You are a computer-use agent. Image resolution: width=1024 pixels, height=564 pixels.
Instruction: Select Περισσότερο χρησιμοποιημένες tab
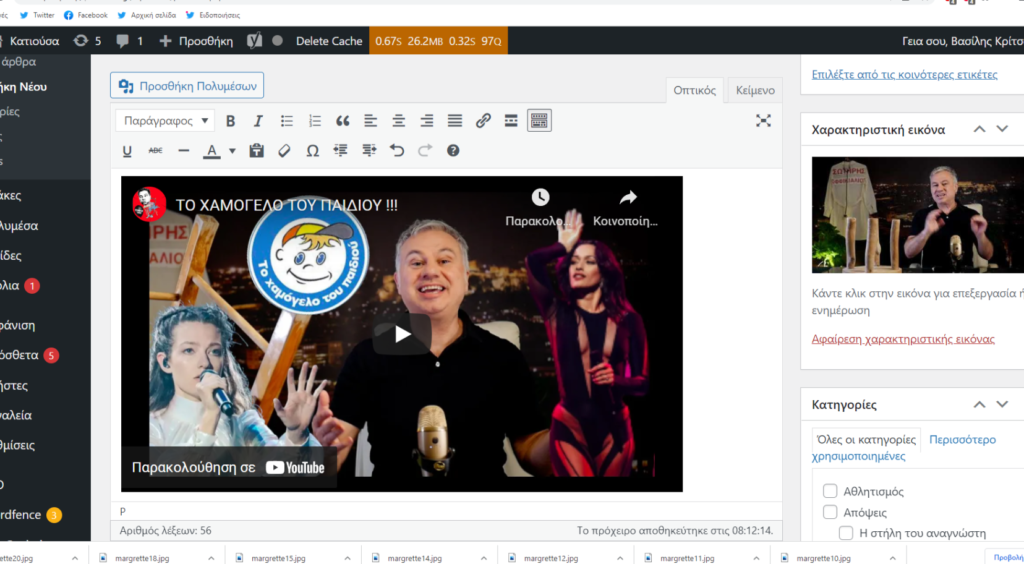click(x=904, y=447)
